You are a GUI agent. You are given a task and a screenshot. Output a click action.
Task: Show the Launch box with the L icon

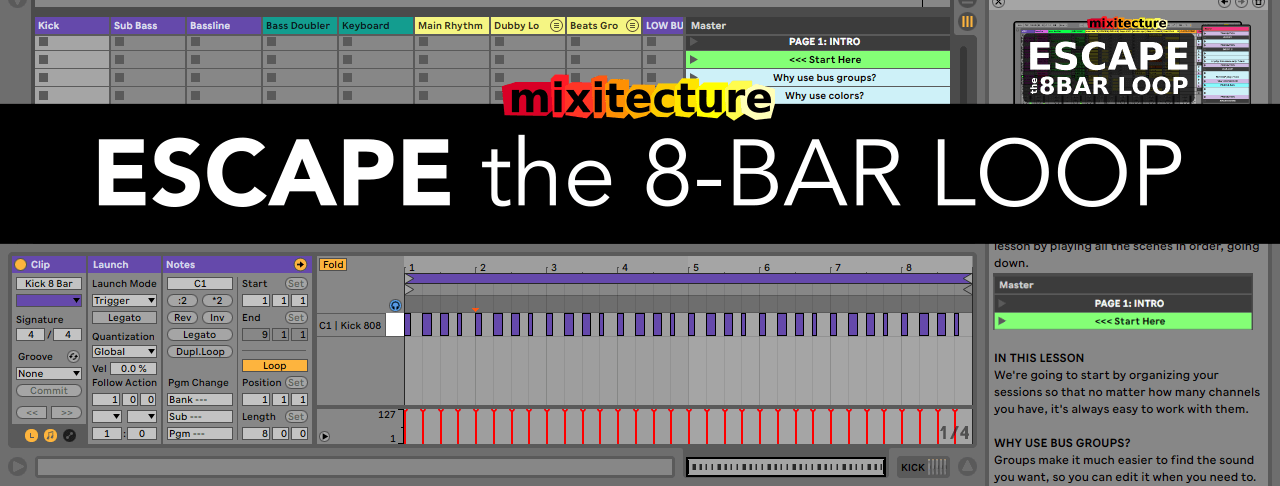point(31,435)
